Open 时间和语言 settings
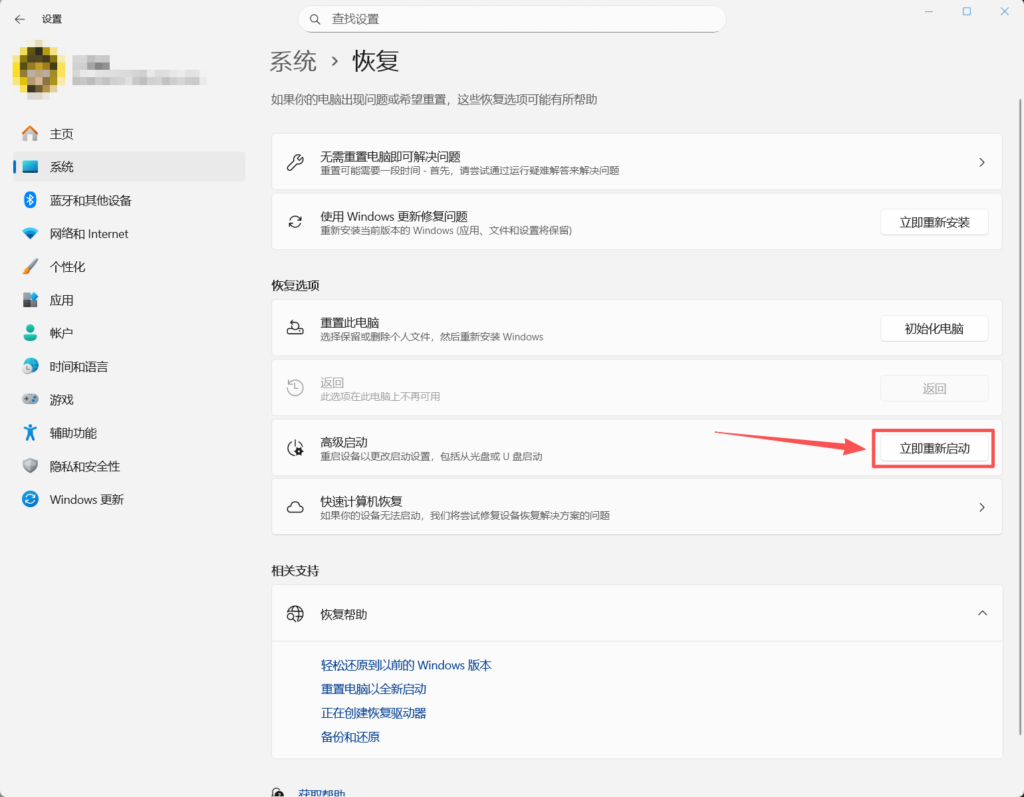 78,367
